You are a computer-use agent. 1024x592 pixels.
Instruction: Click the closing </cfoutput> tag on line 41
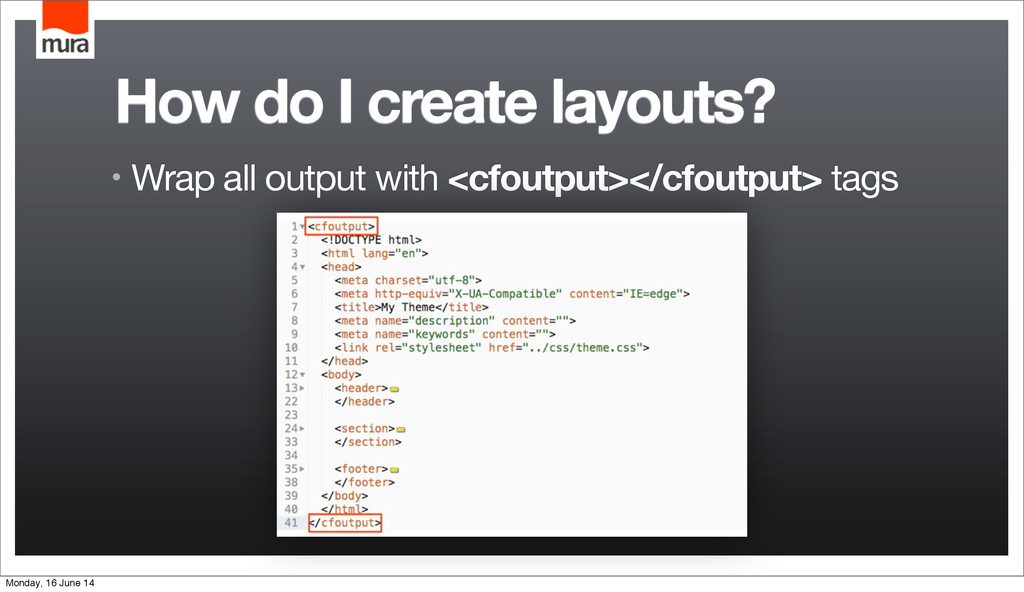click(x=345, y=523)
